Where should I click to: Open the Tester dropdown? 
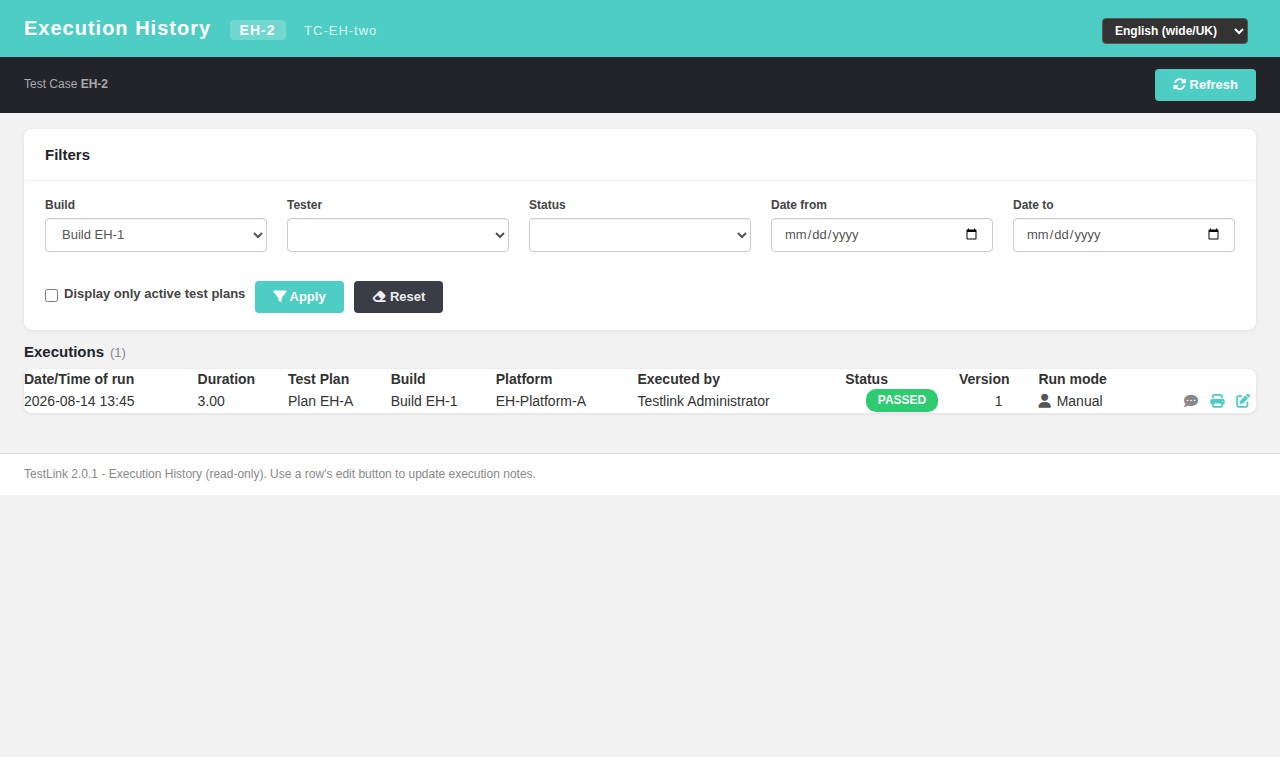pyautogui.click(x=398, y=235)
